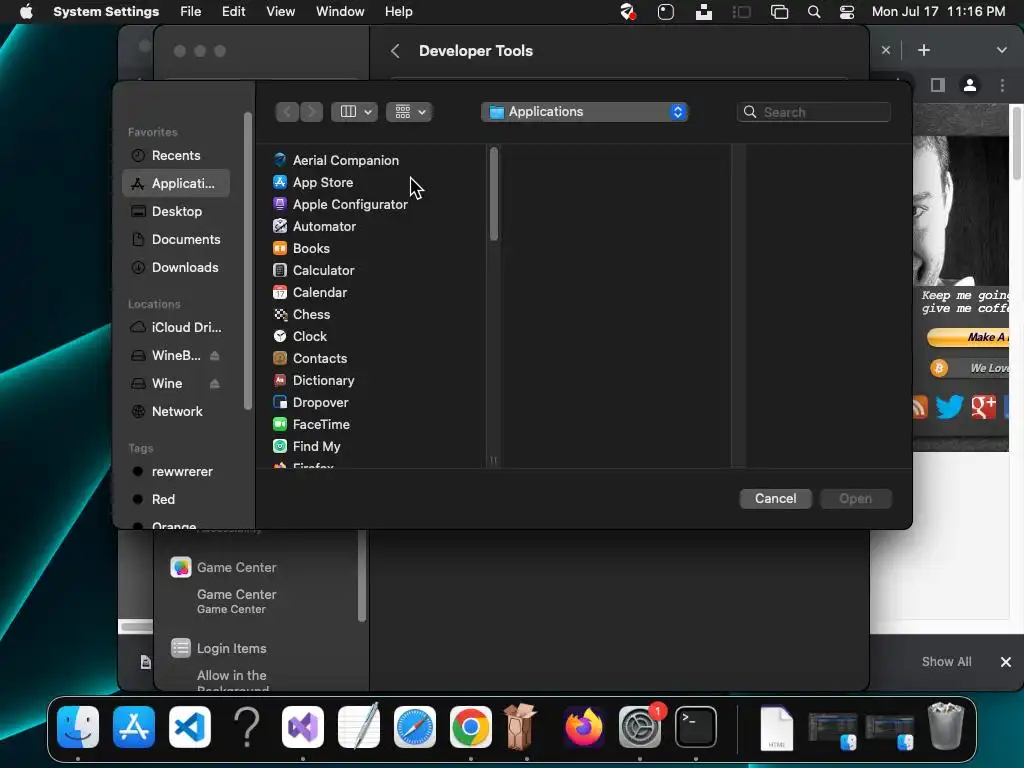
Task: Select Applications in sidebar favorites
Action: point(176,184)
